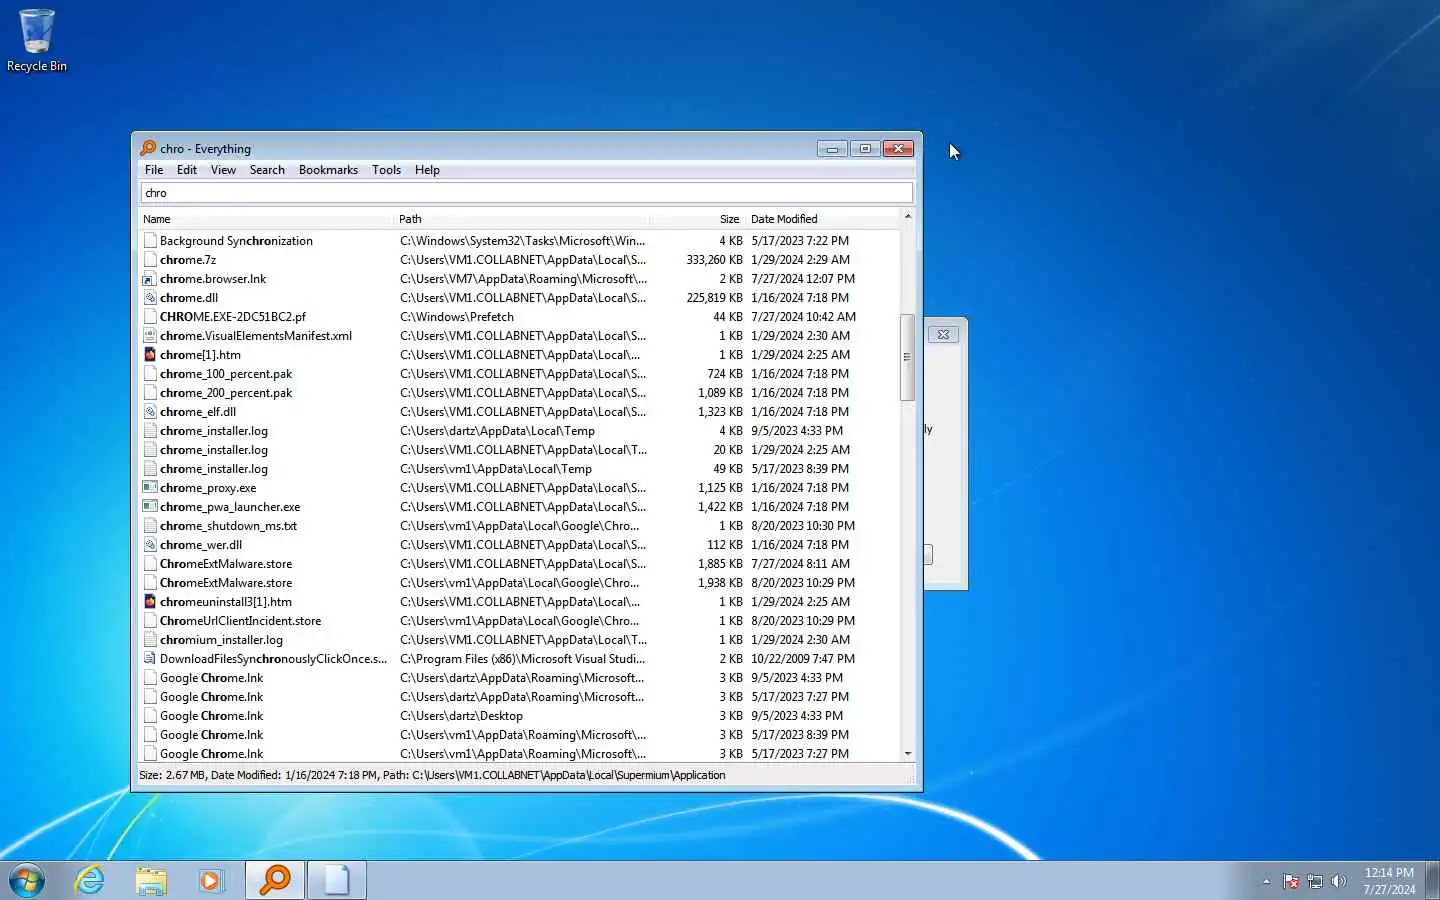Close the Everything window
Image resolution: width=1440 pixels, height=900 pixels.
(898, 149)
